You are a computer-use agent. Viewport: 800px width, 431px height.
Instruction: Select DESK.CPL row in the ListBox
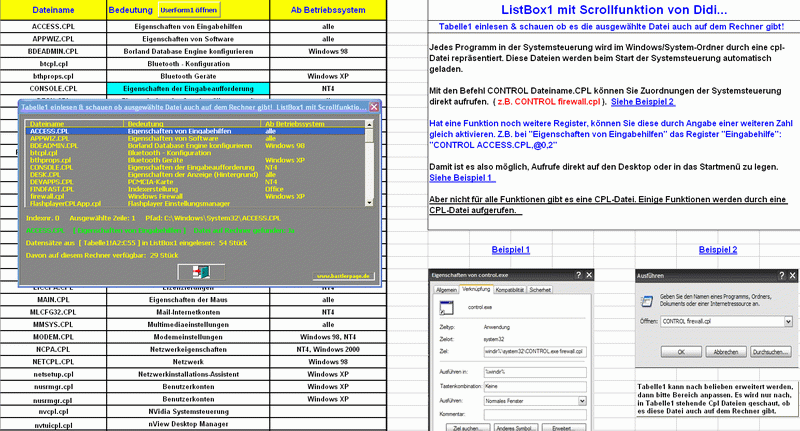click(195, 174)
